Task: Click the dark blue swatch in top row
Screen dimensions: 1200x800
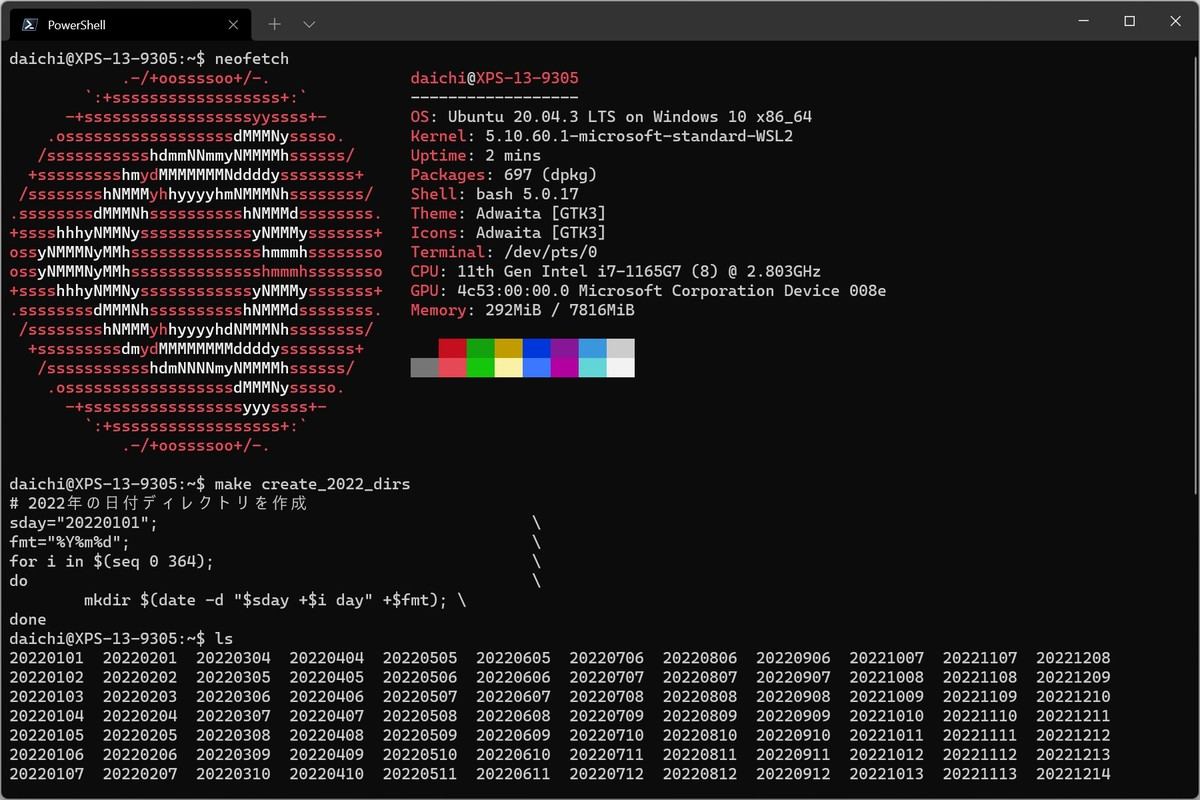Action: [536, 348]
